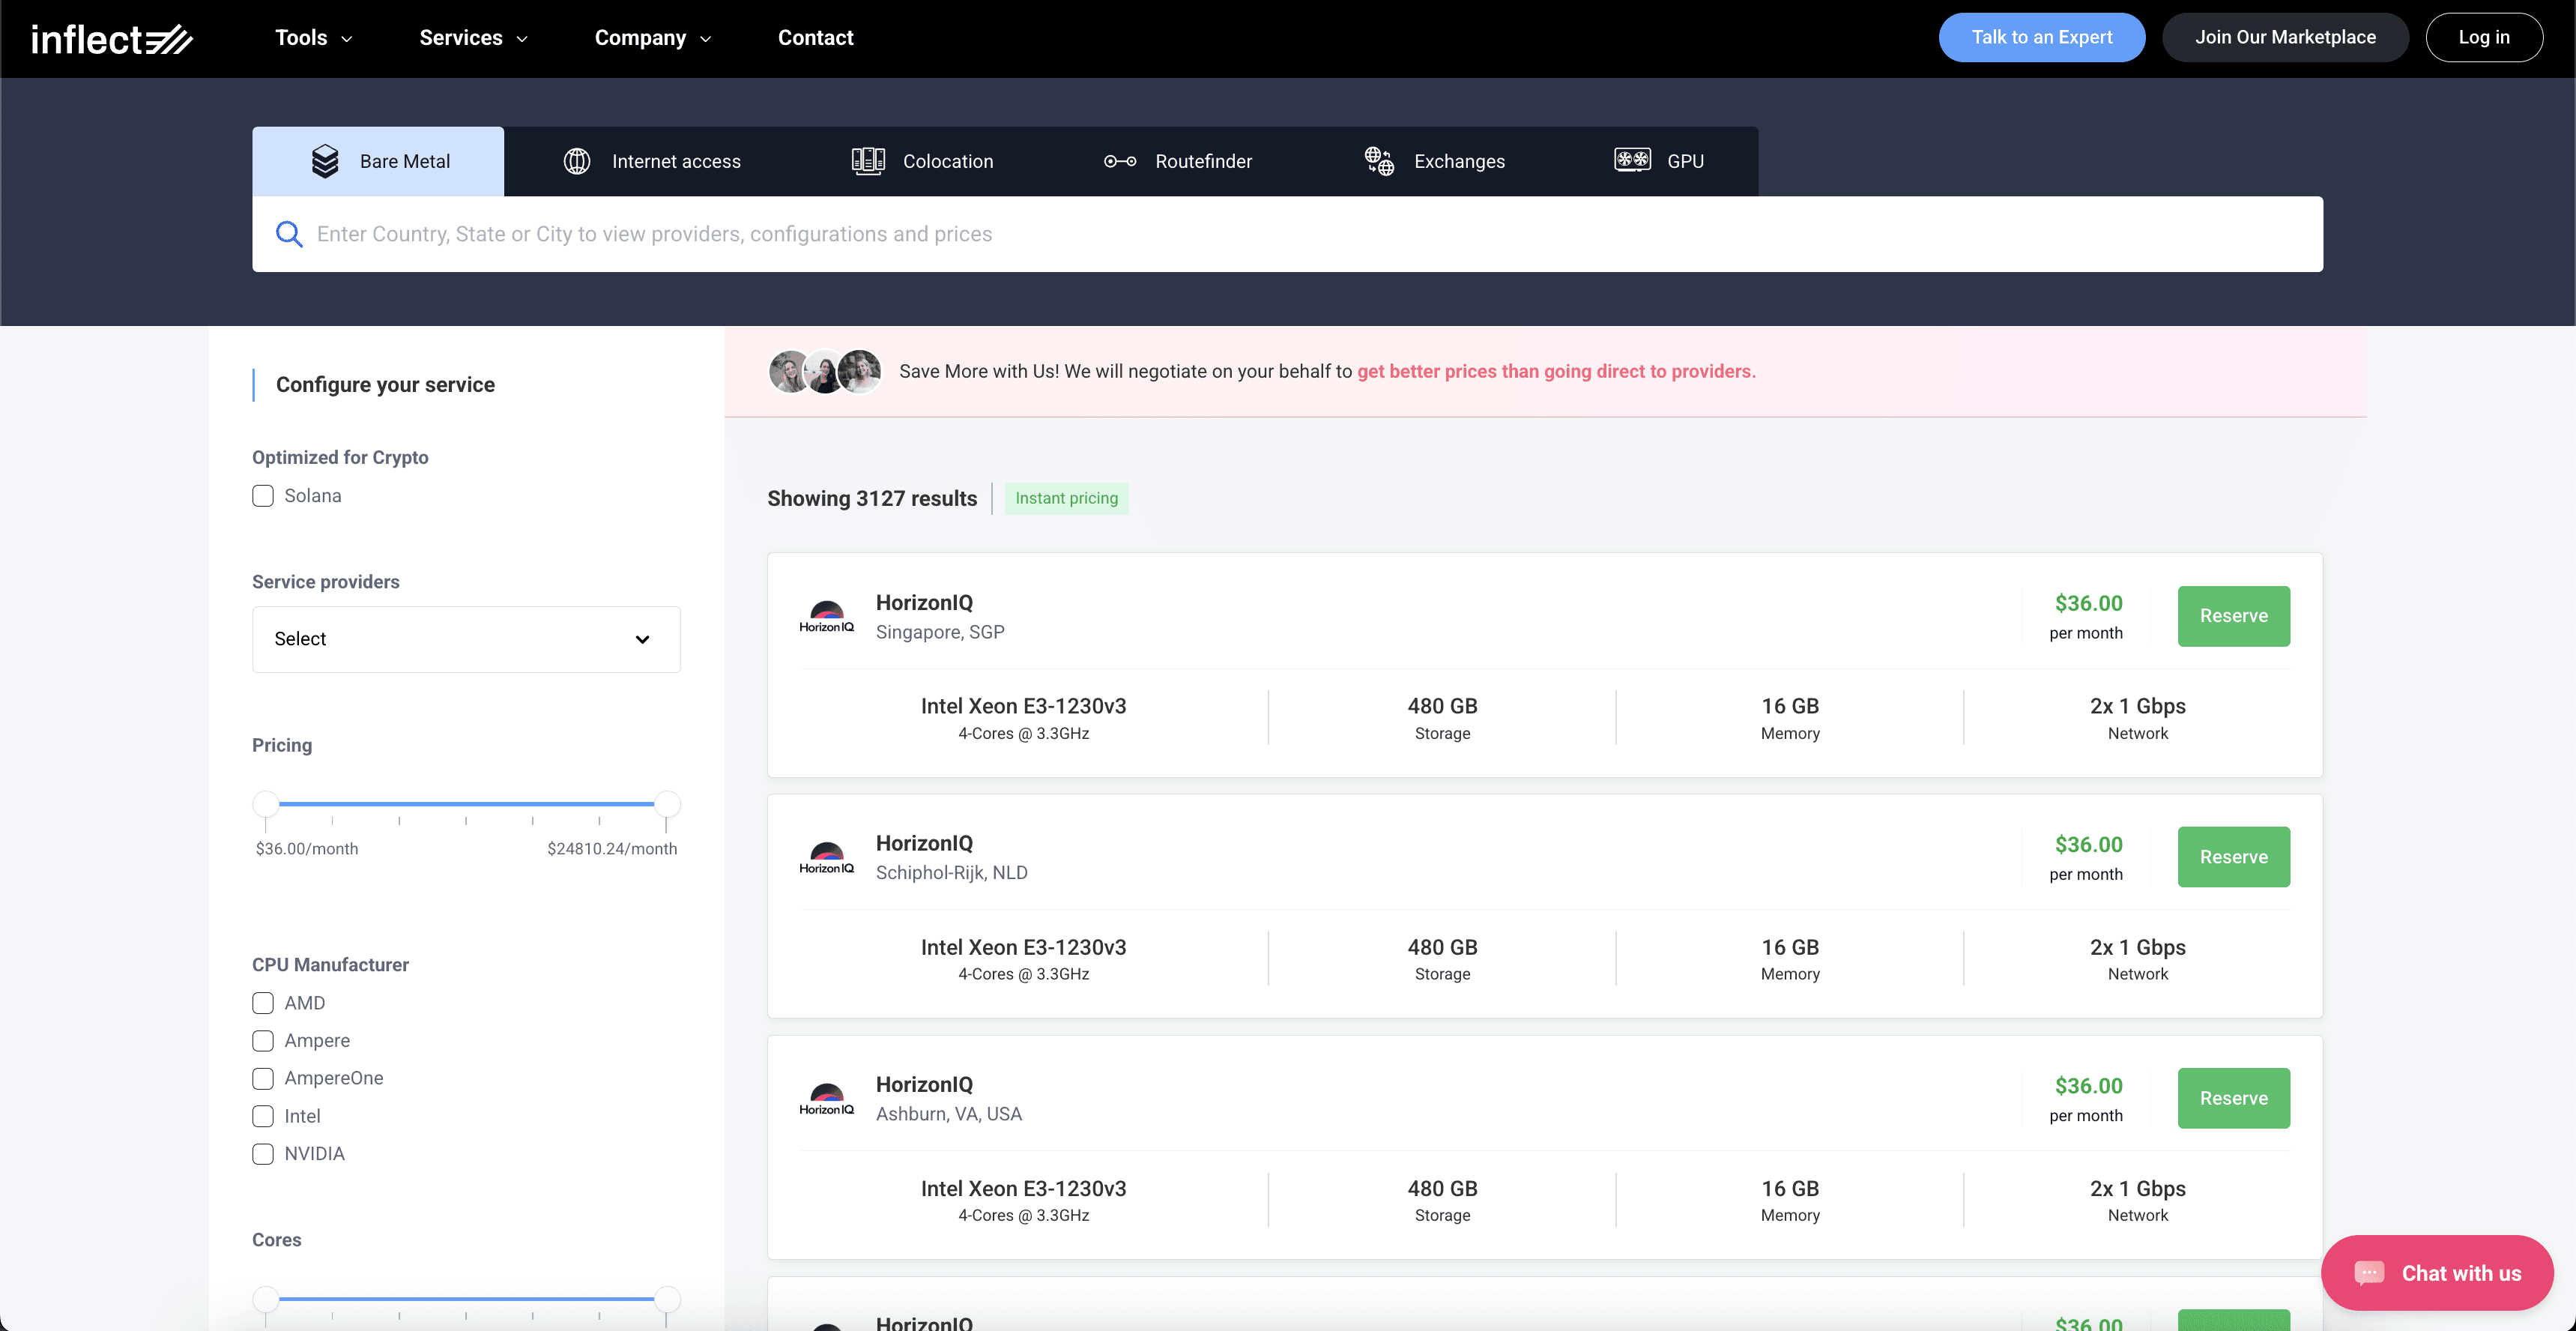Viewport: 2576px width, 1331px height.
Task: Check the AMD manufacturer filter
Action: tap(263, 1003)
